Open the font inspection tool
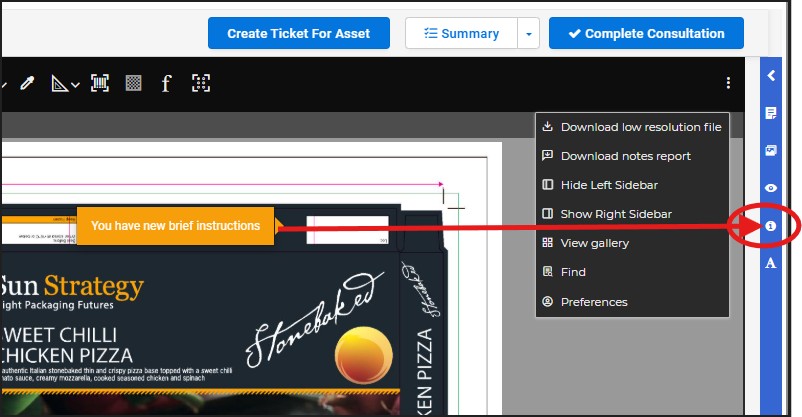802x417 pixels. (166, 83)
